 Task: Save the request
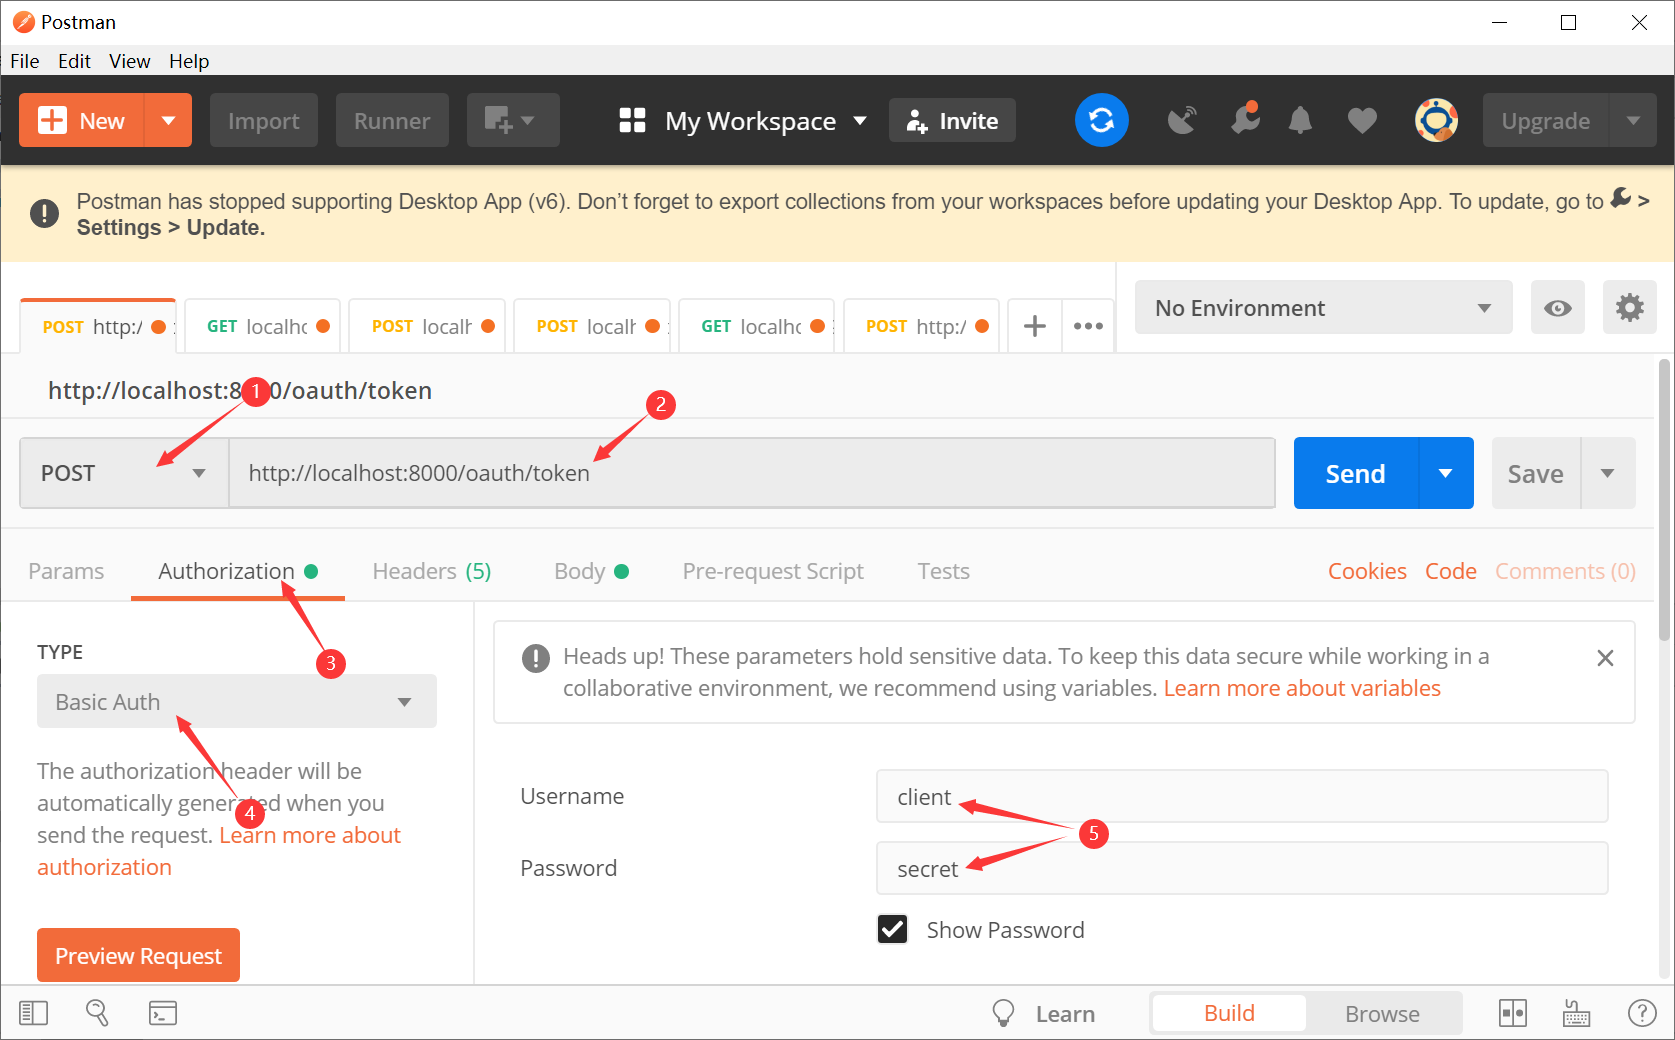click(x=1536, y=473)
